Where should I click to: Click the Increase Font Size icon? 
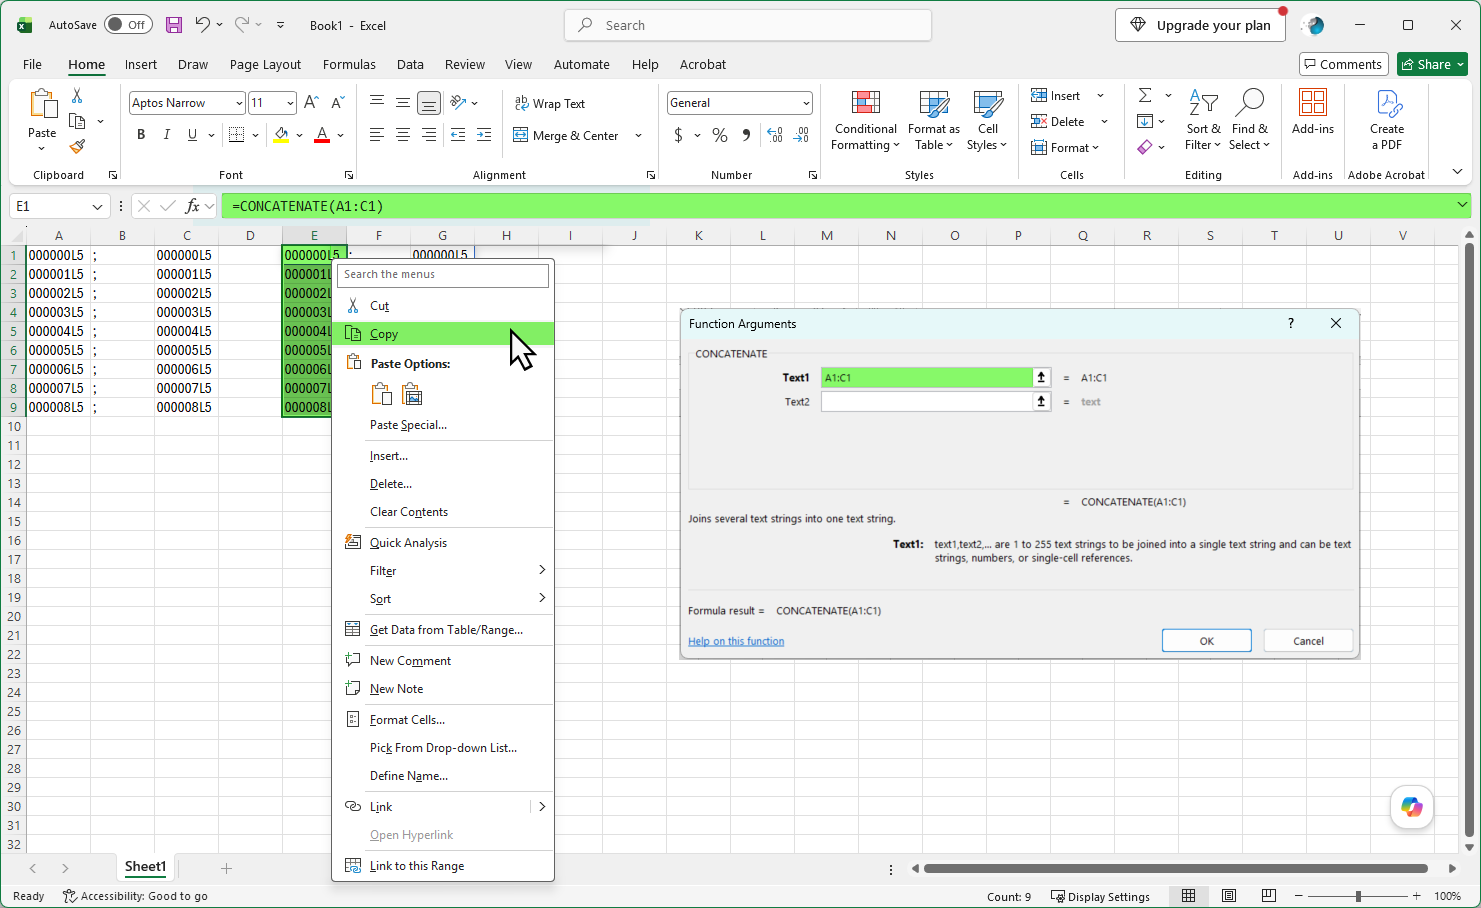[311, 103]
